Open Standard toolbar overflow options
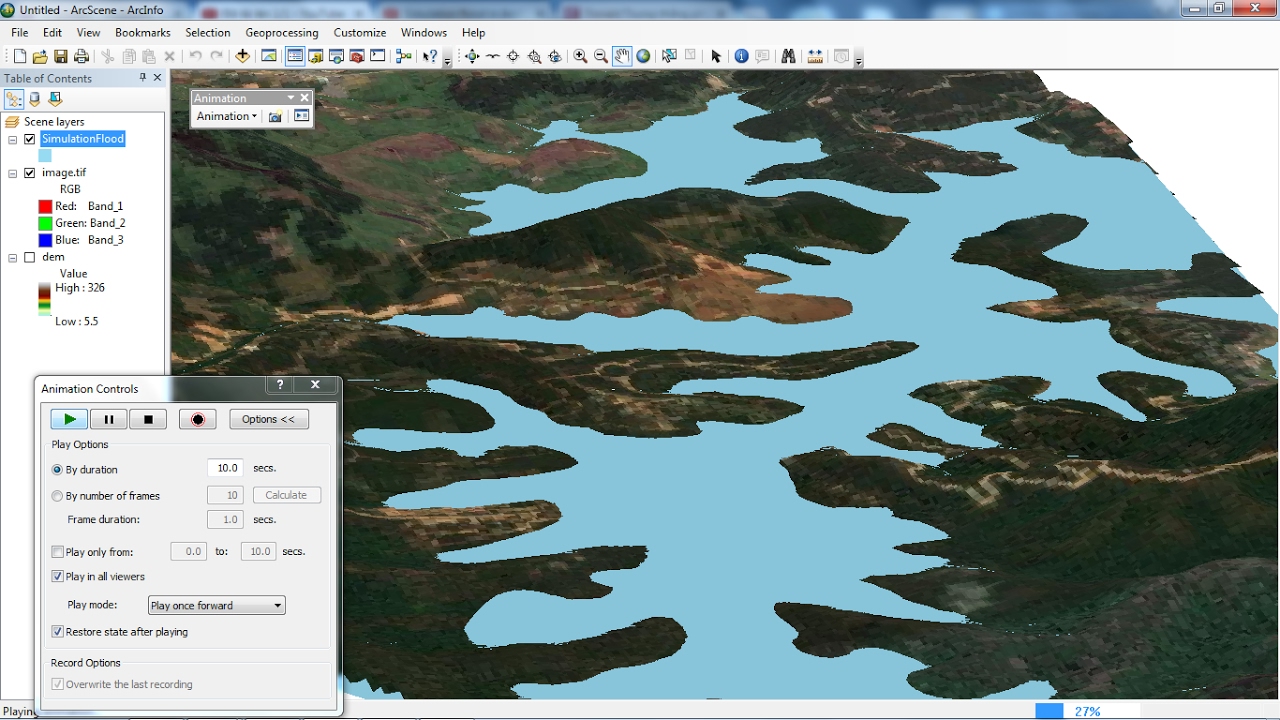The image size is (1280, 720). tap(447, 60)
